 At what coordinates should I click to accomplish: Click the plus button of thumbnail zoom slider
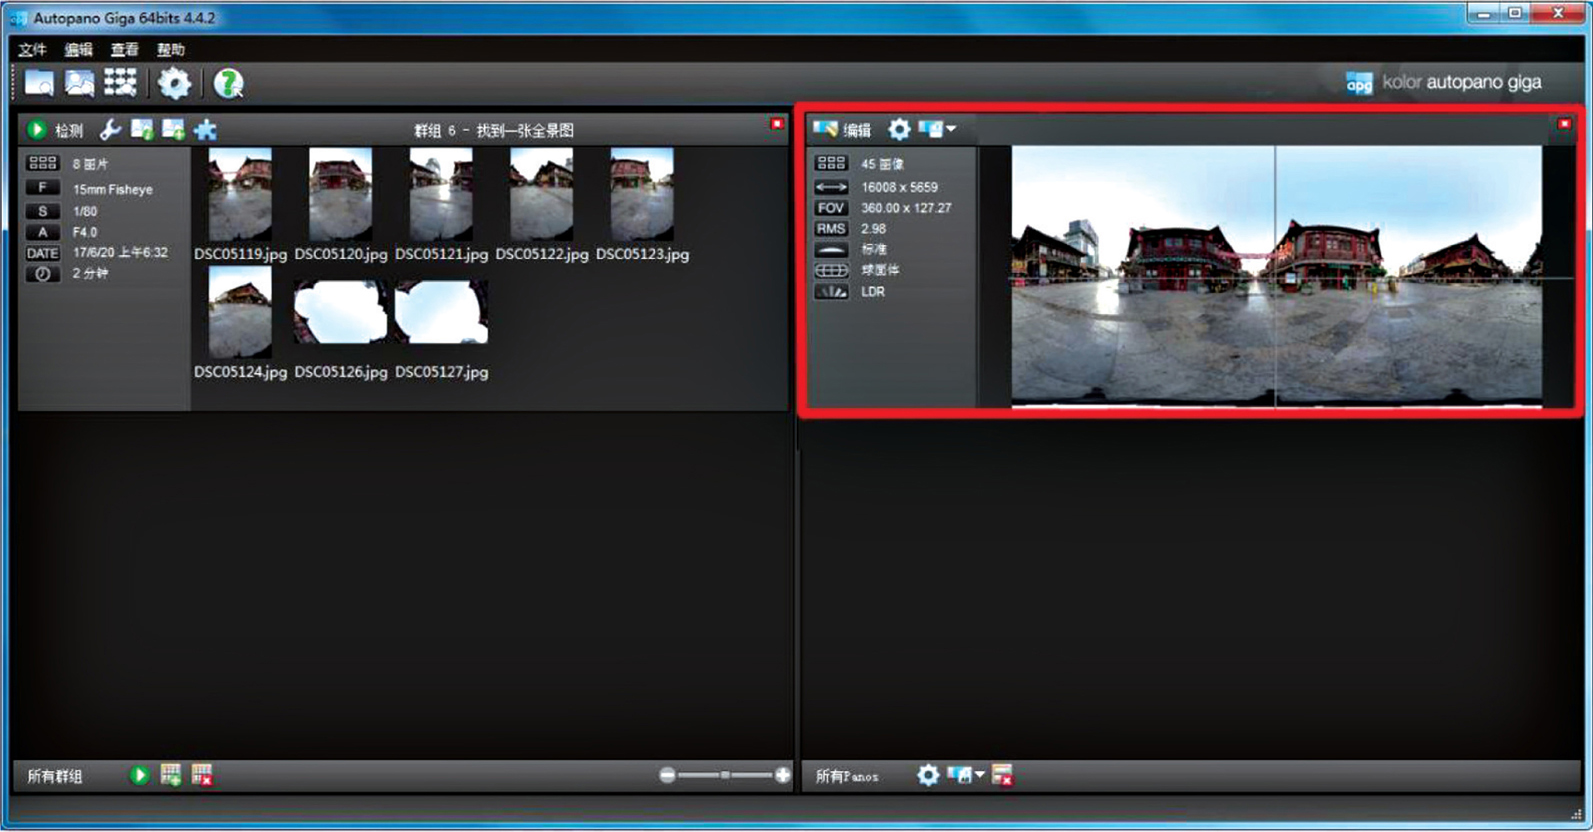coord(782,775)
